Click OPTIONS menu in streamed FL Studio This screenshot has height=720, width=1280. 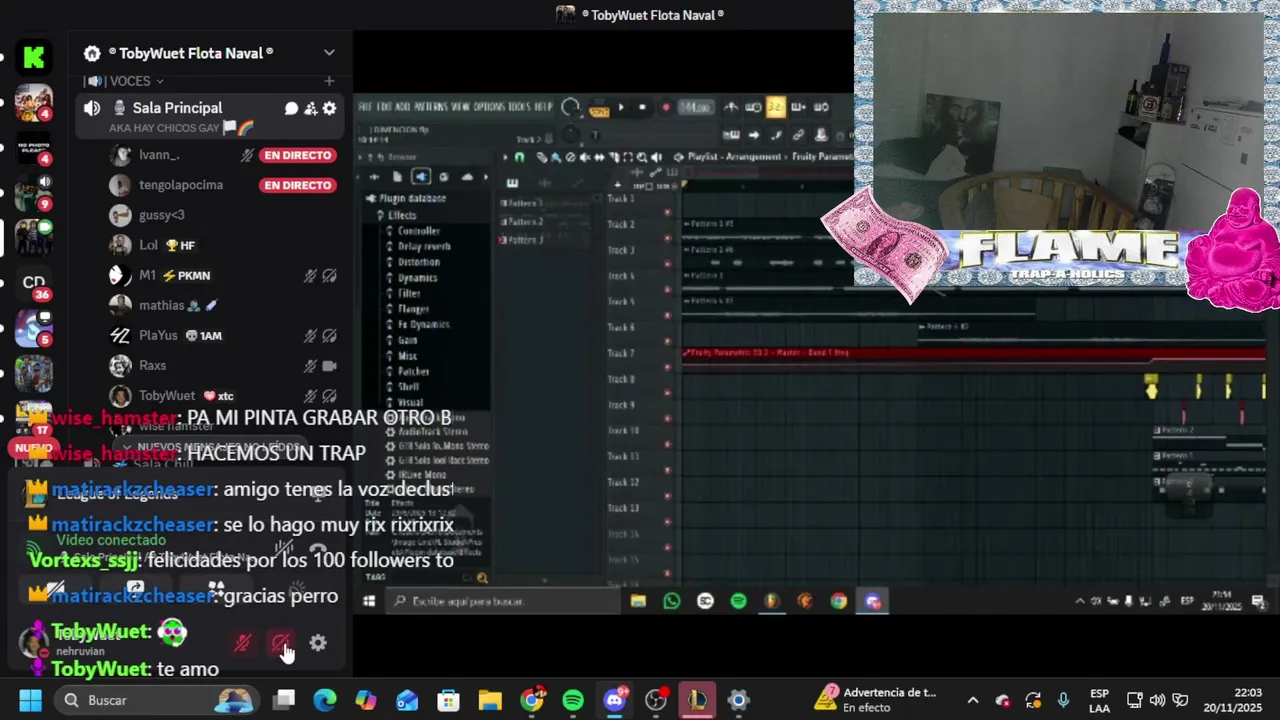[x=489, y=107]
